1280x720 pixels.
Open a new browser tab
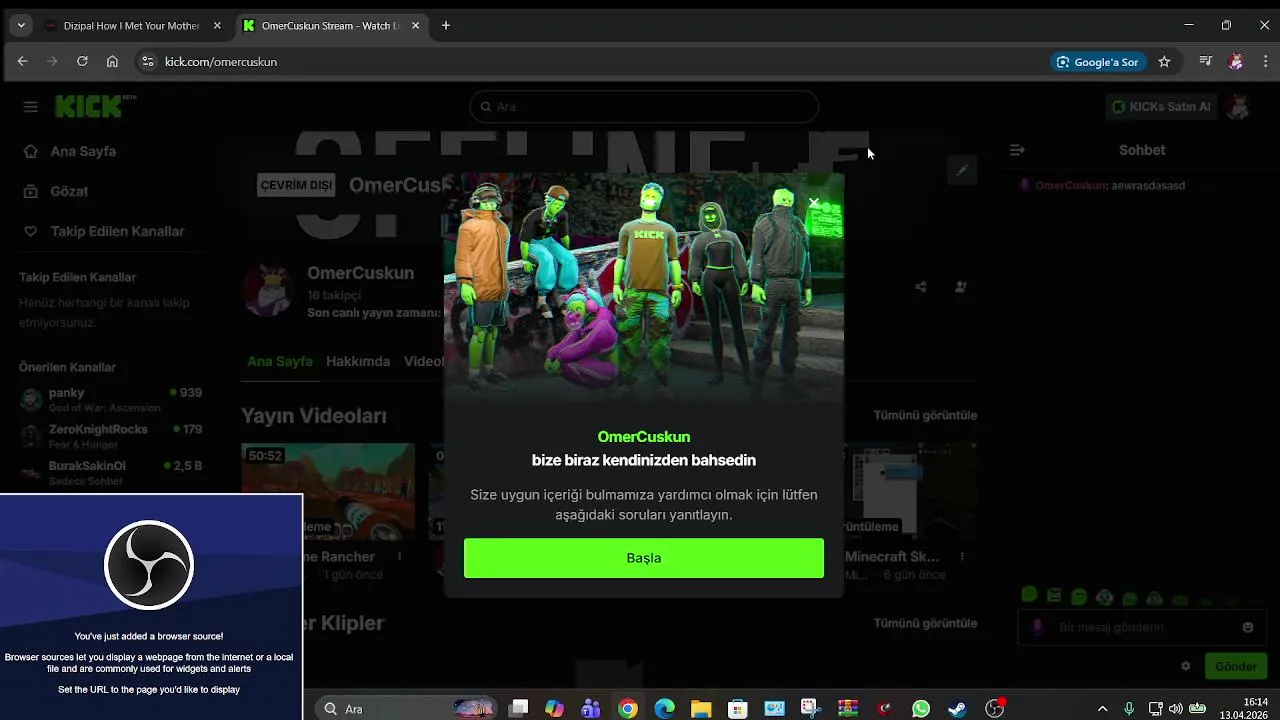point(446,25)
